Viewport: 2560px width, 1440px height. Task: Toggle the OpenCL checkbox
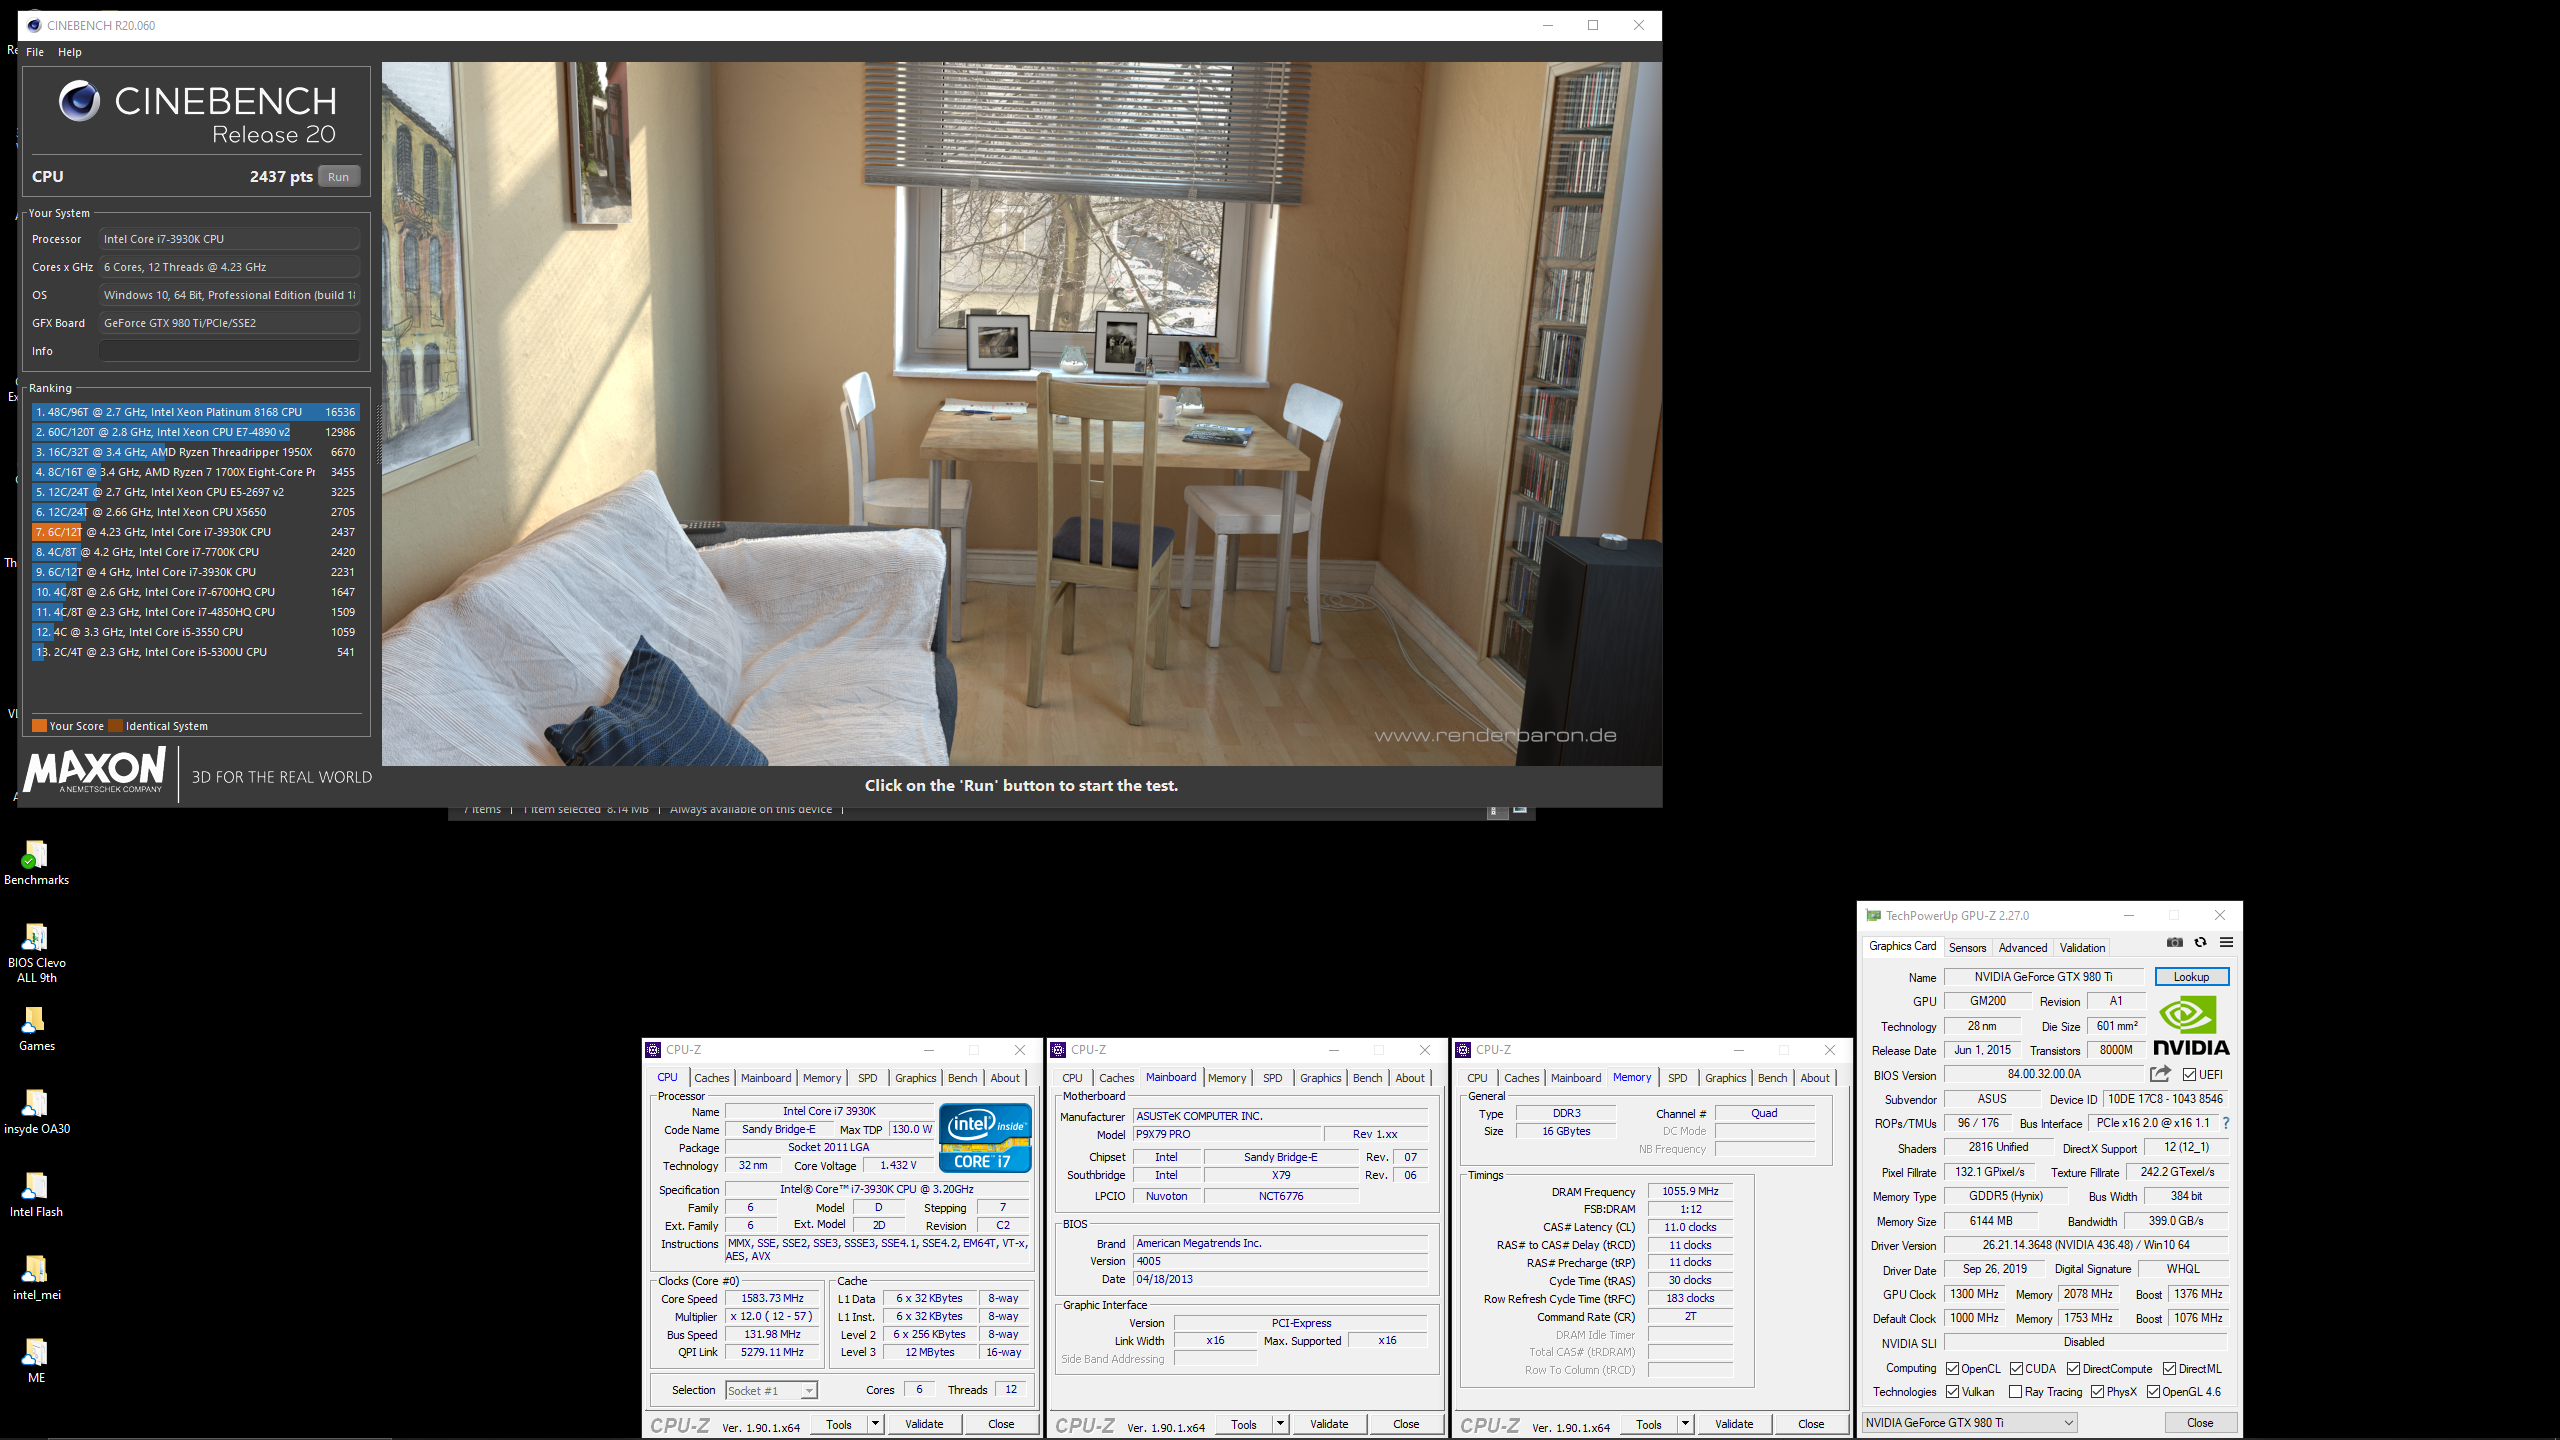(x=1952, y=1368)
